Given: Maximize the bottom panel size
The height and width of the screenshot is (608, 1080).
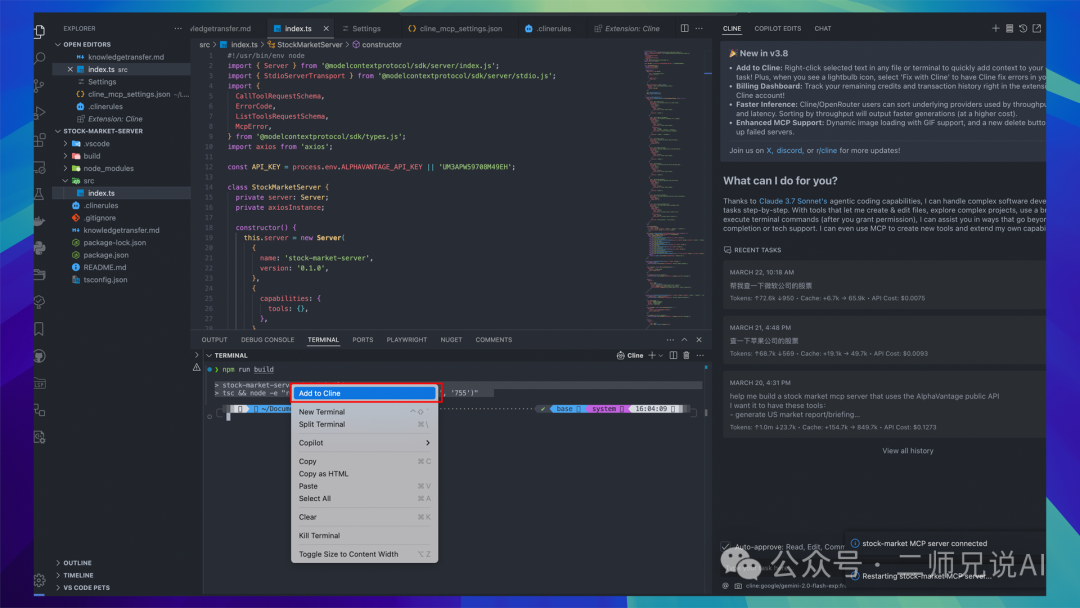Looking at the screenshot, I should click(685, 339).
